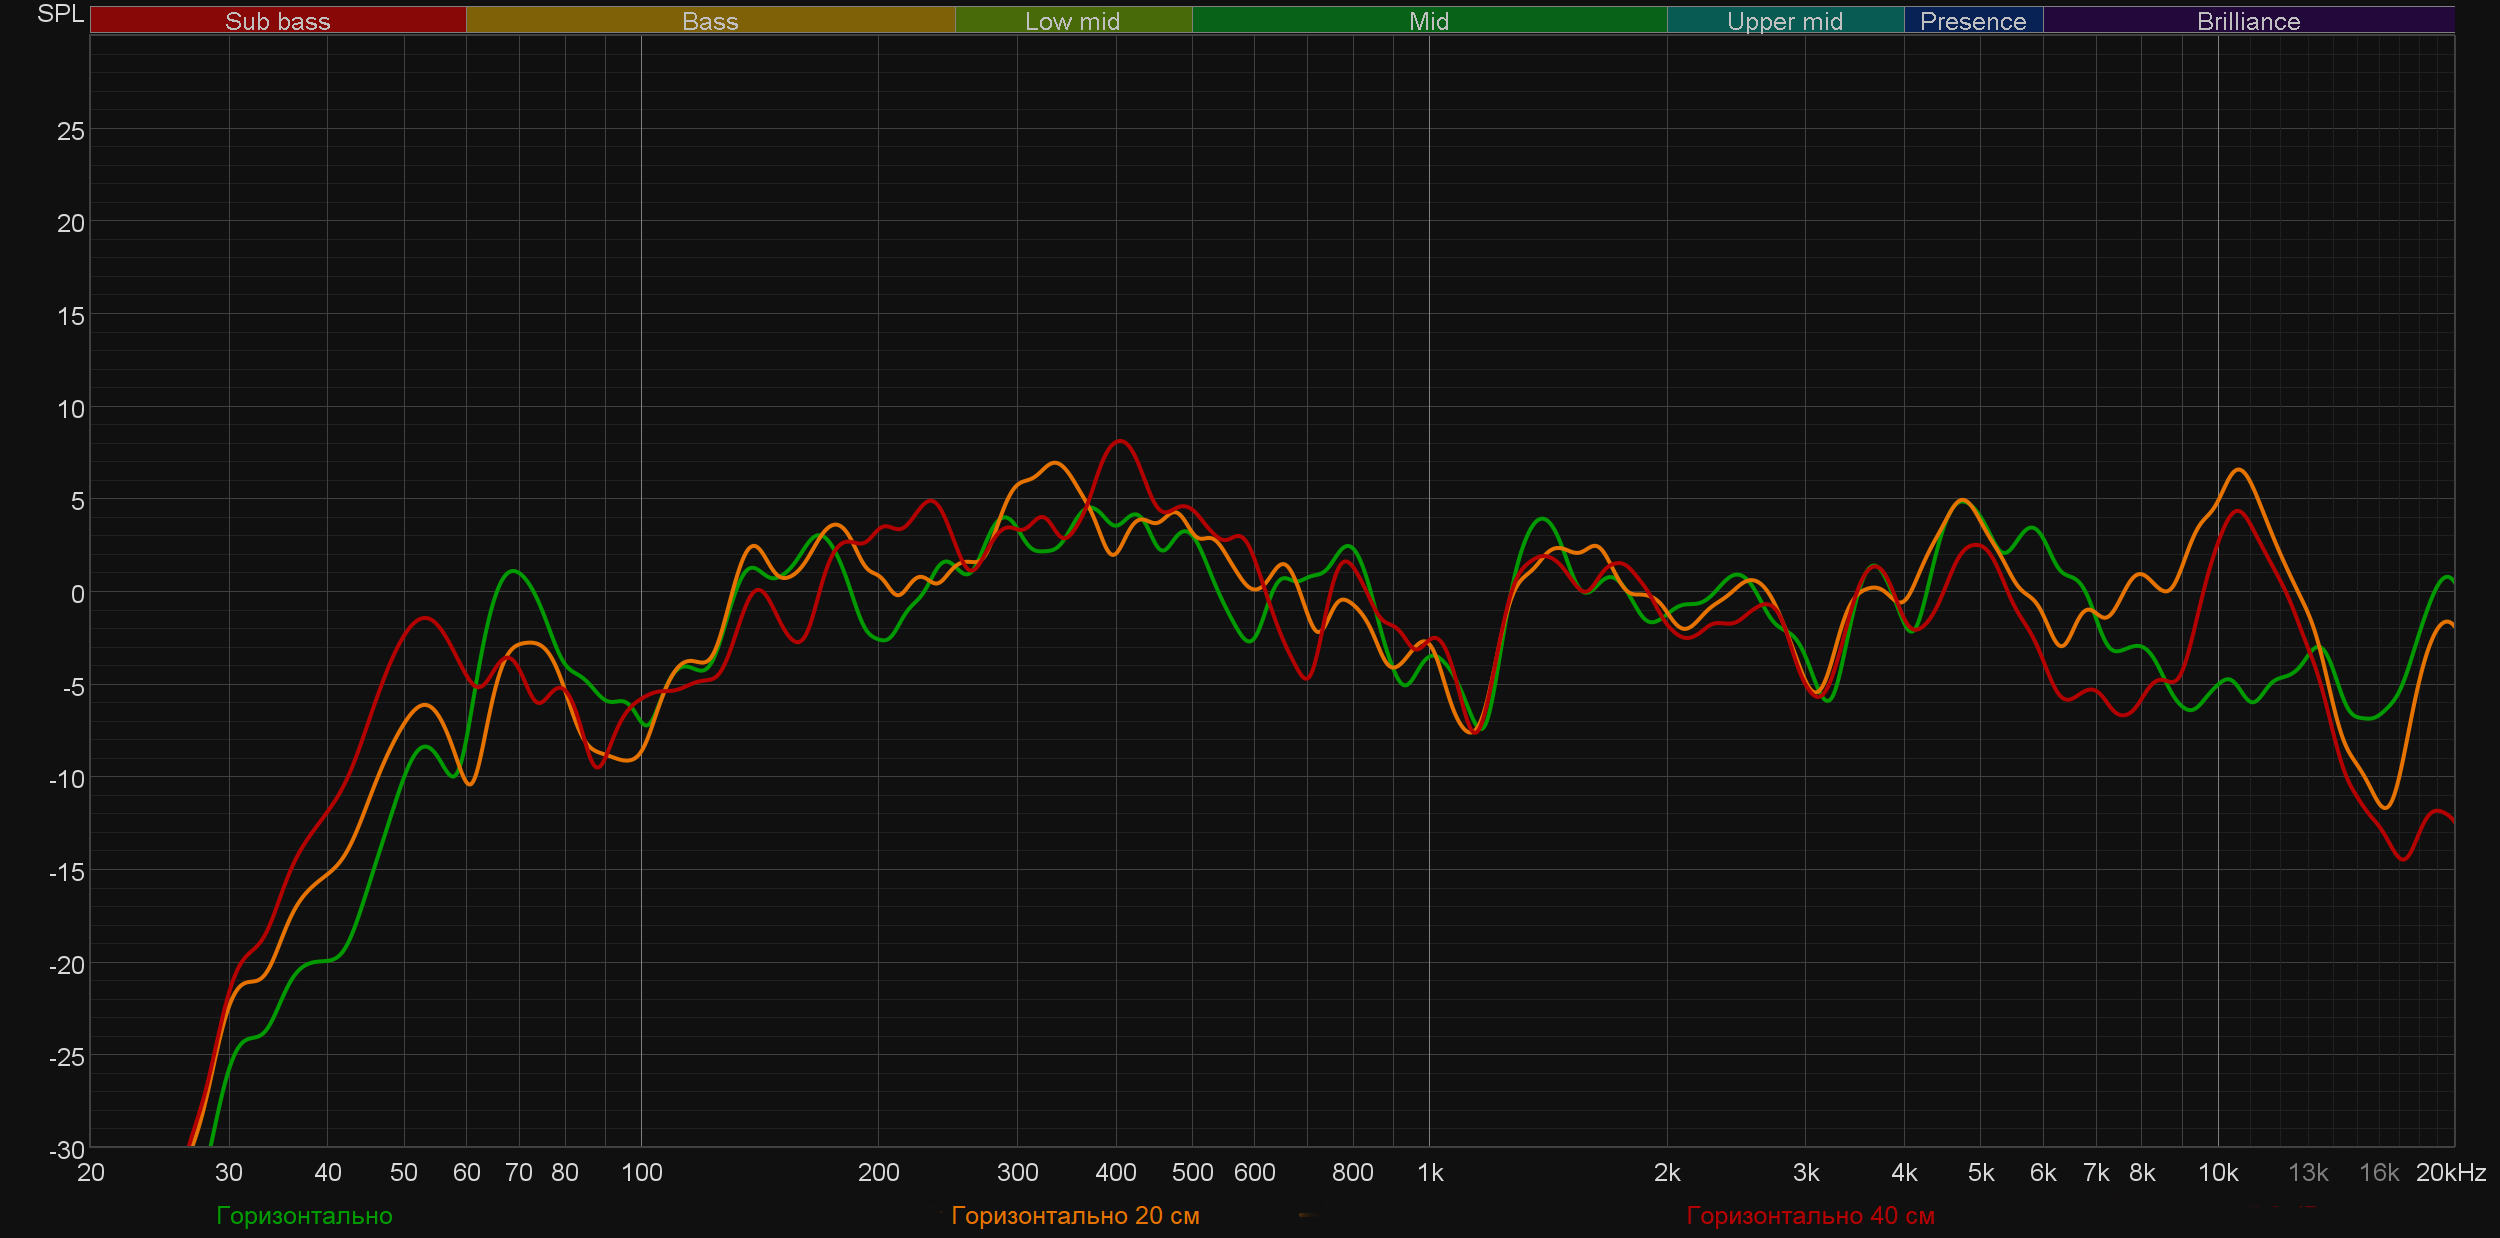Click the 20kHz label on frequency axis
The width and height of the screenshot is (2500, 1238).
point(2450,1173)
